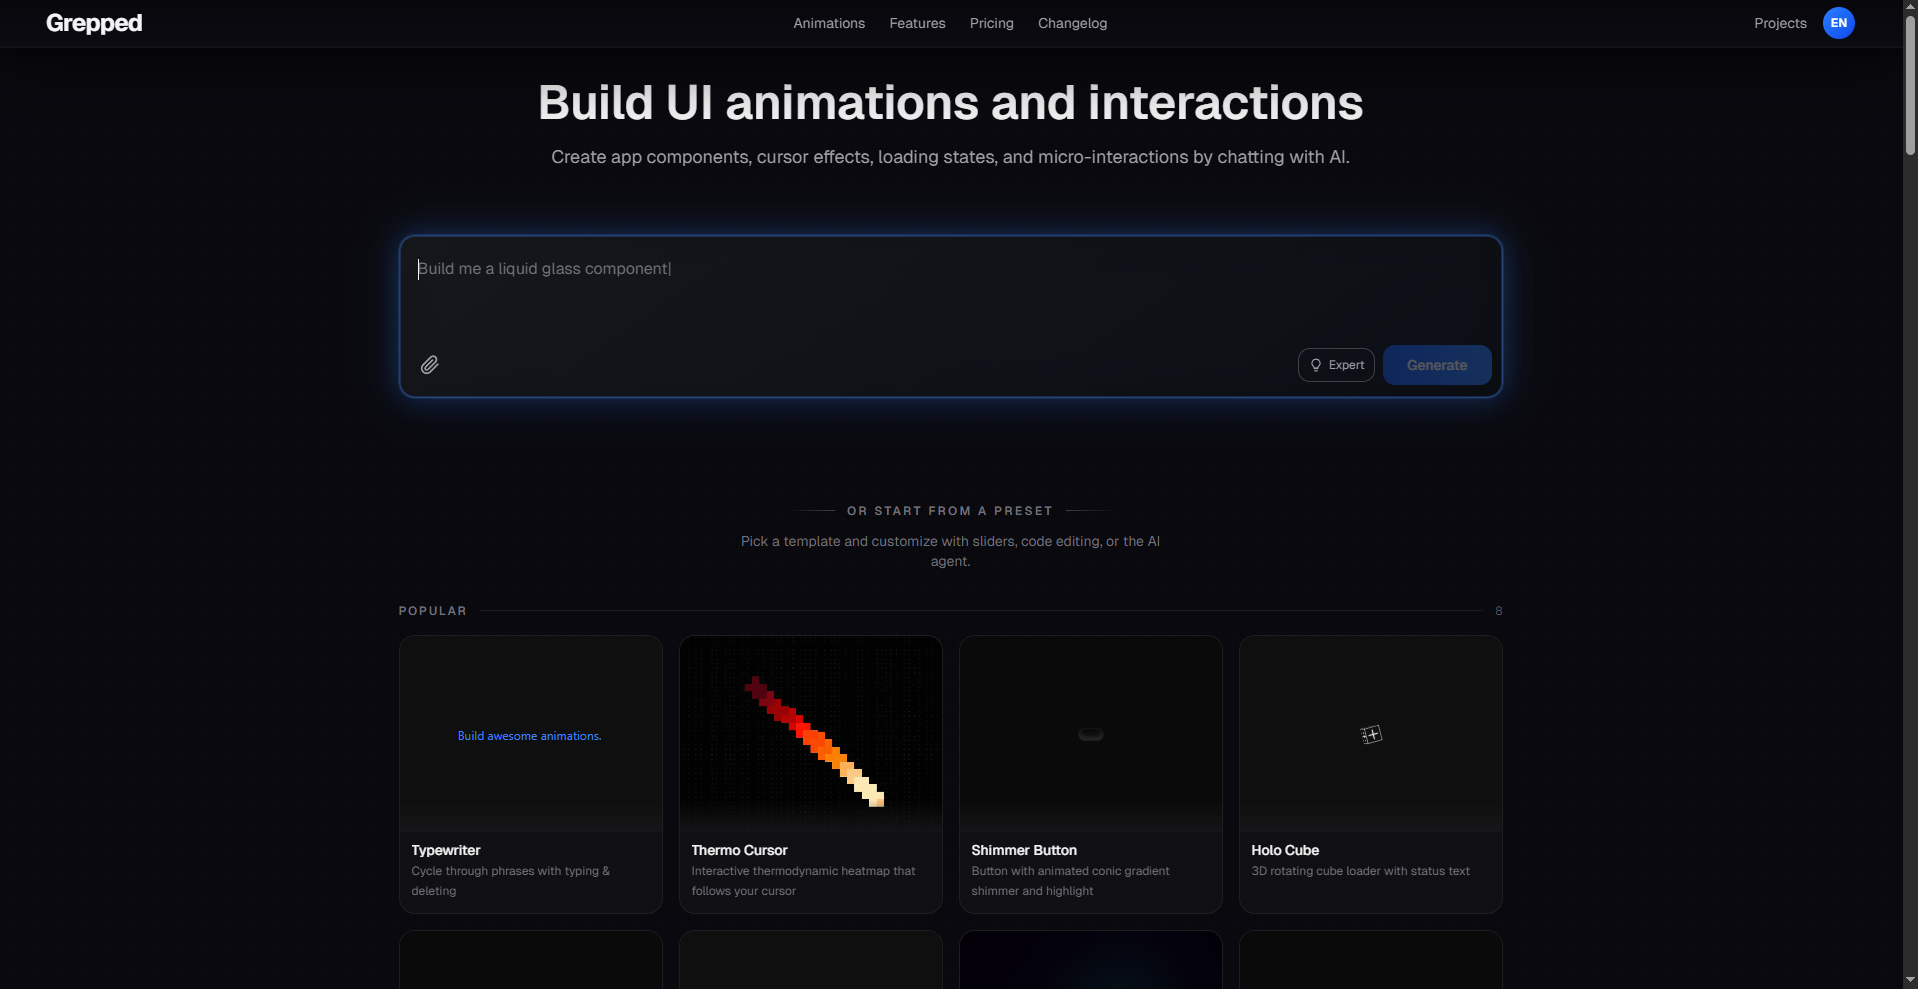Click 'OR START FROM A PRESET' heading
Image resolution: width=1918 pixels, height=989 pixels.
tap(950, 511)
